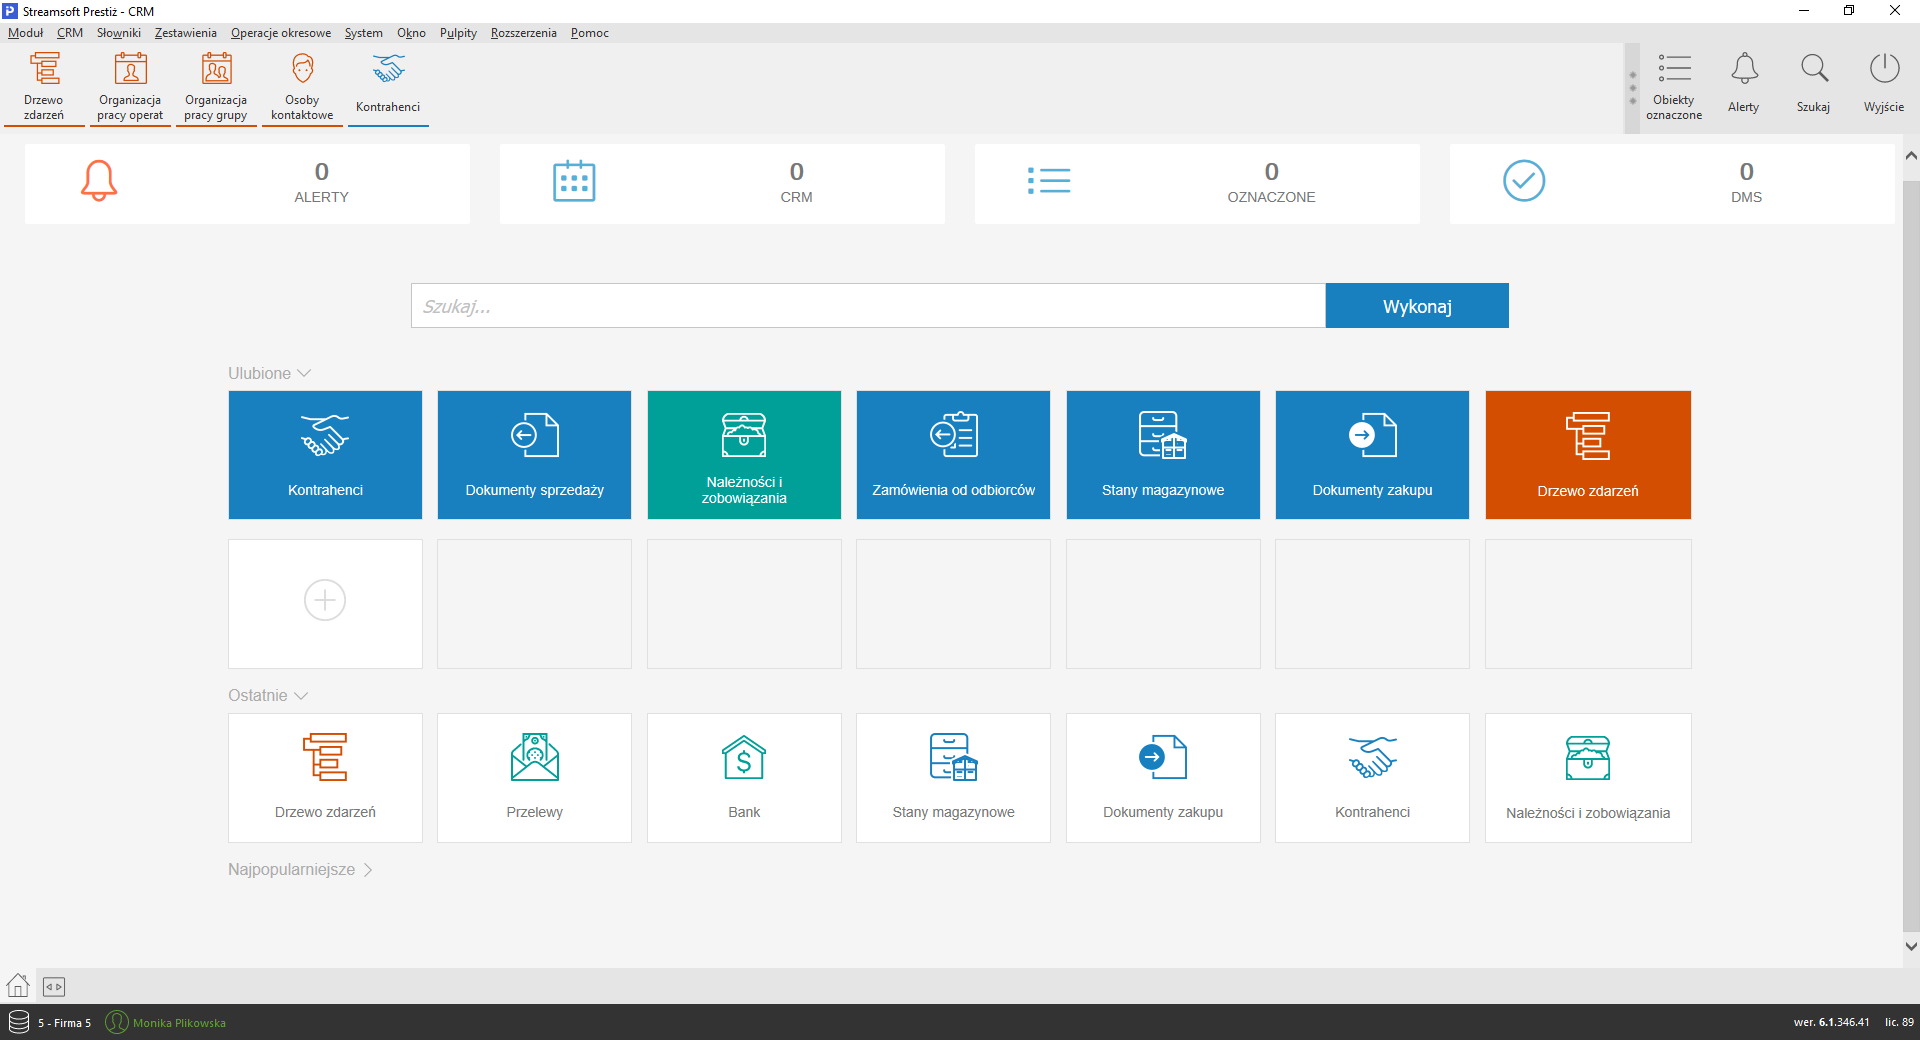Click the '5 - Firma 5' status text
The image size is (1920, 1040).
click(64, 1023)
